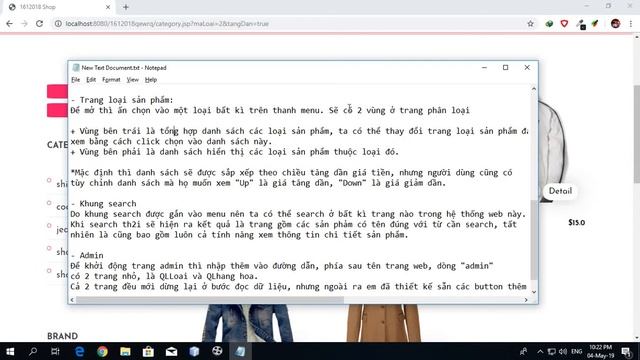640x360 pixels.
Task: Open the Notepad Format menu
Action: tap(111, 80)
